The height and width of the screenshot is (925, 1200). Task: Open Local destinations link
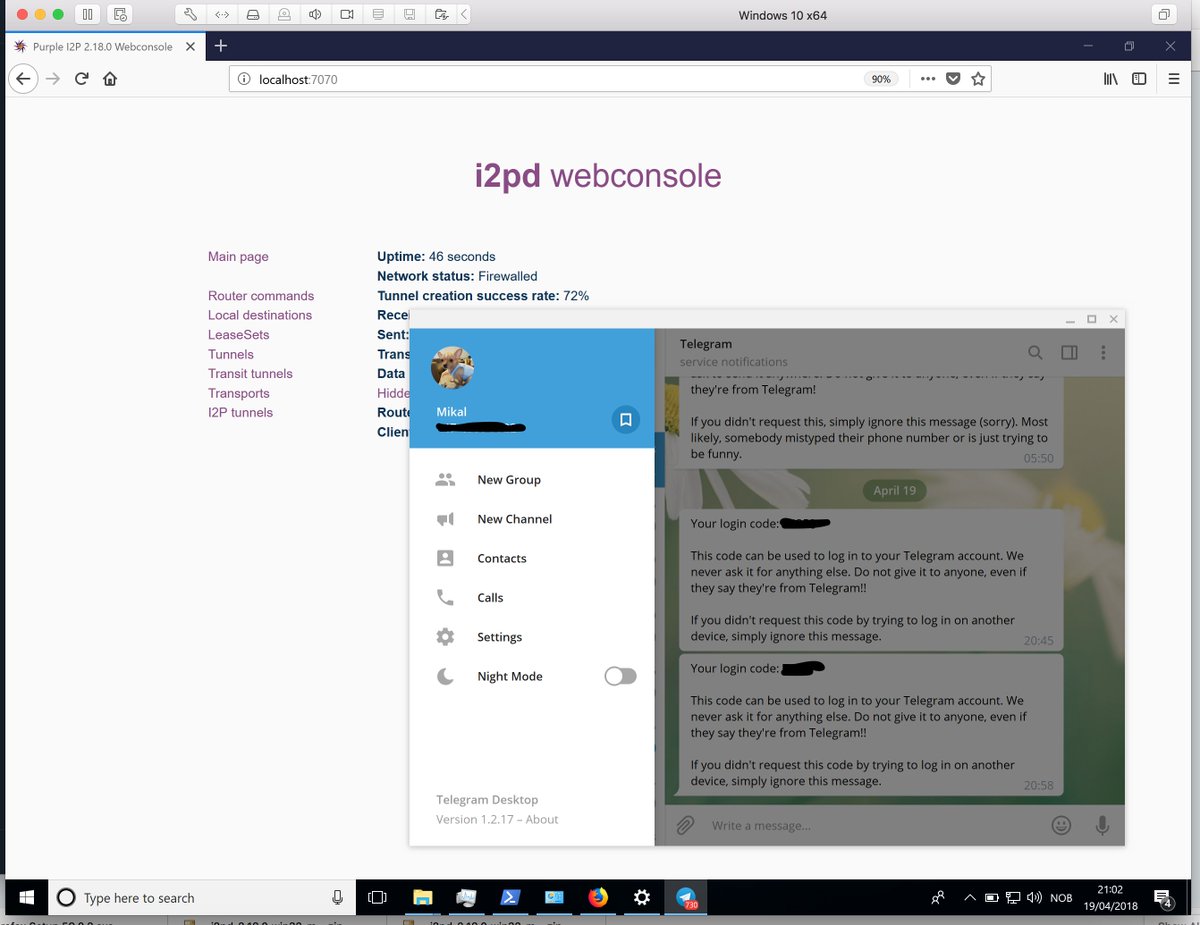260,315
